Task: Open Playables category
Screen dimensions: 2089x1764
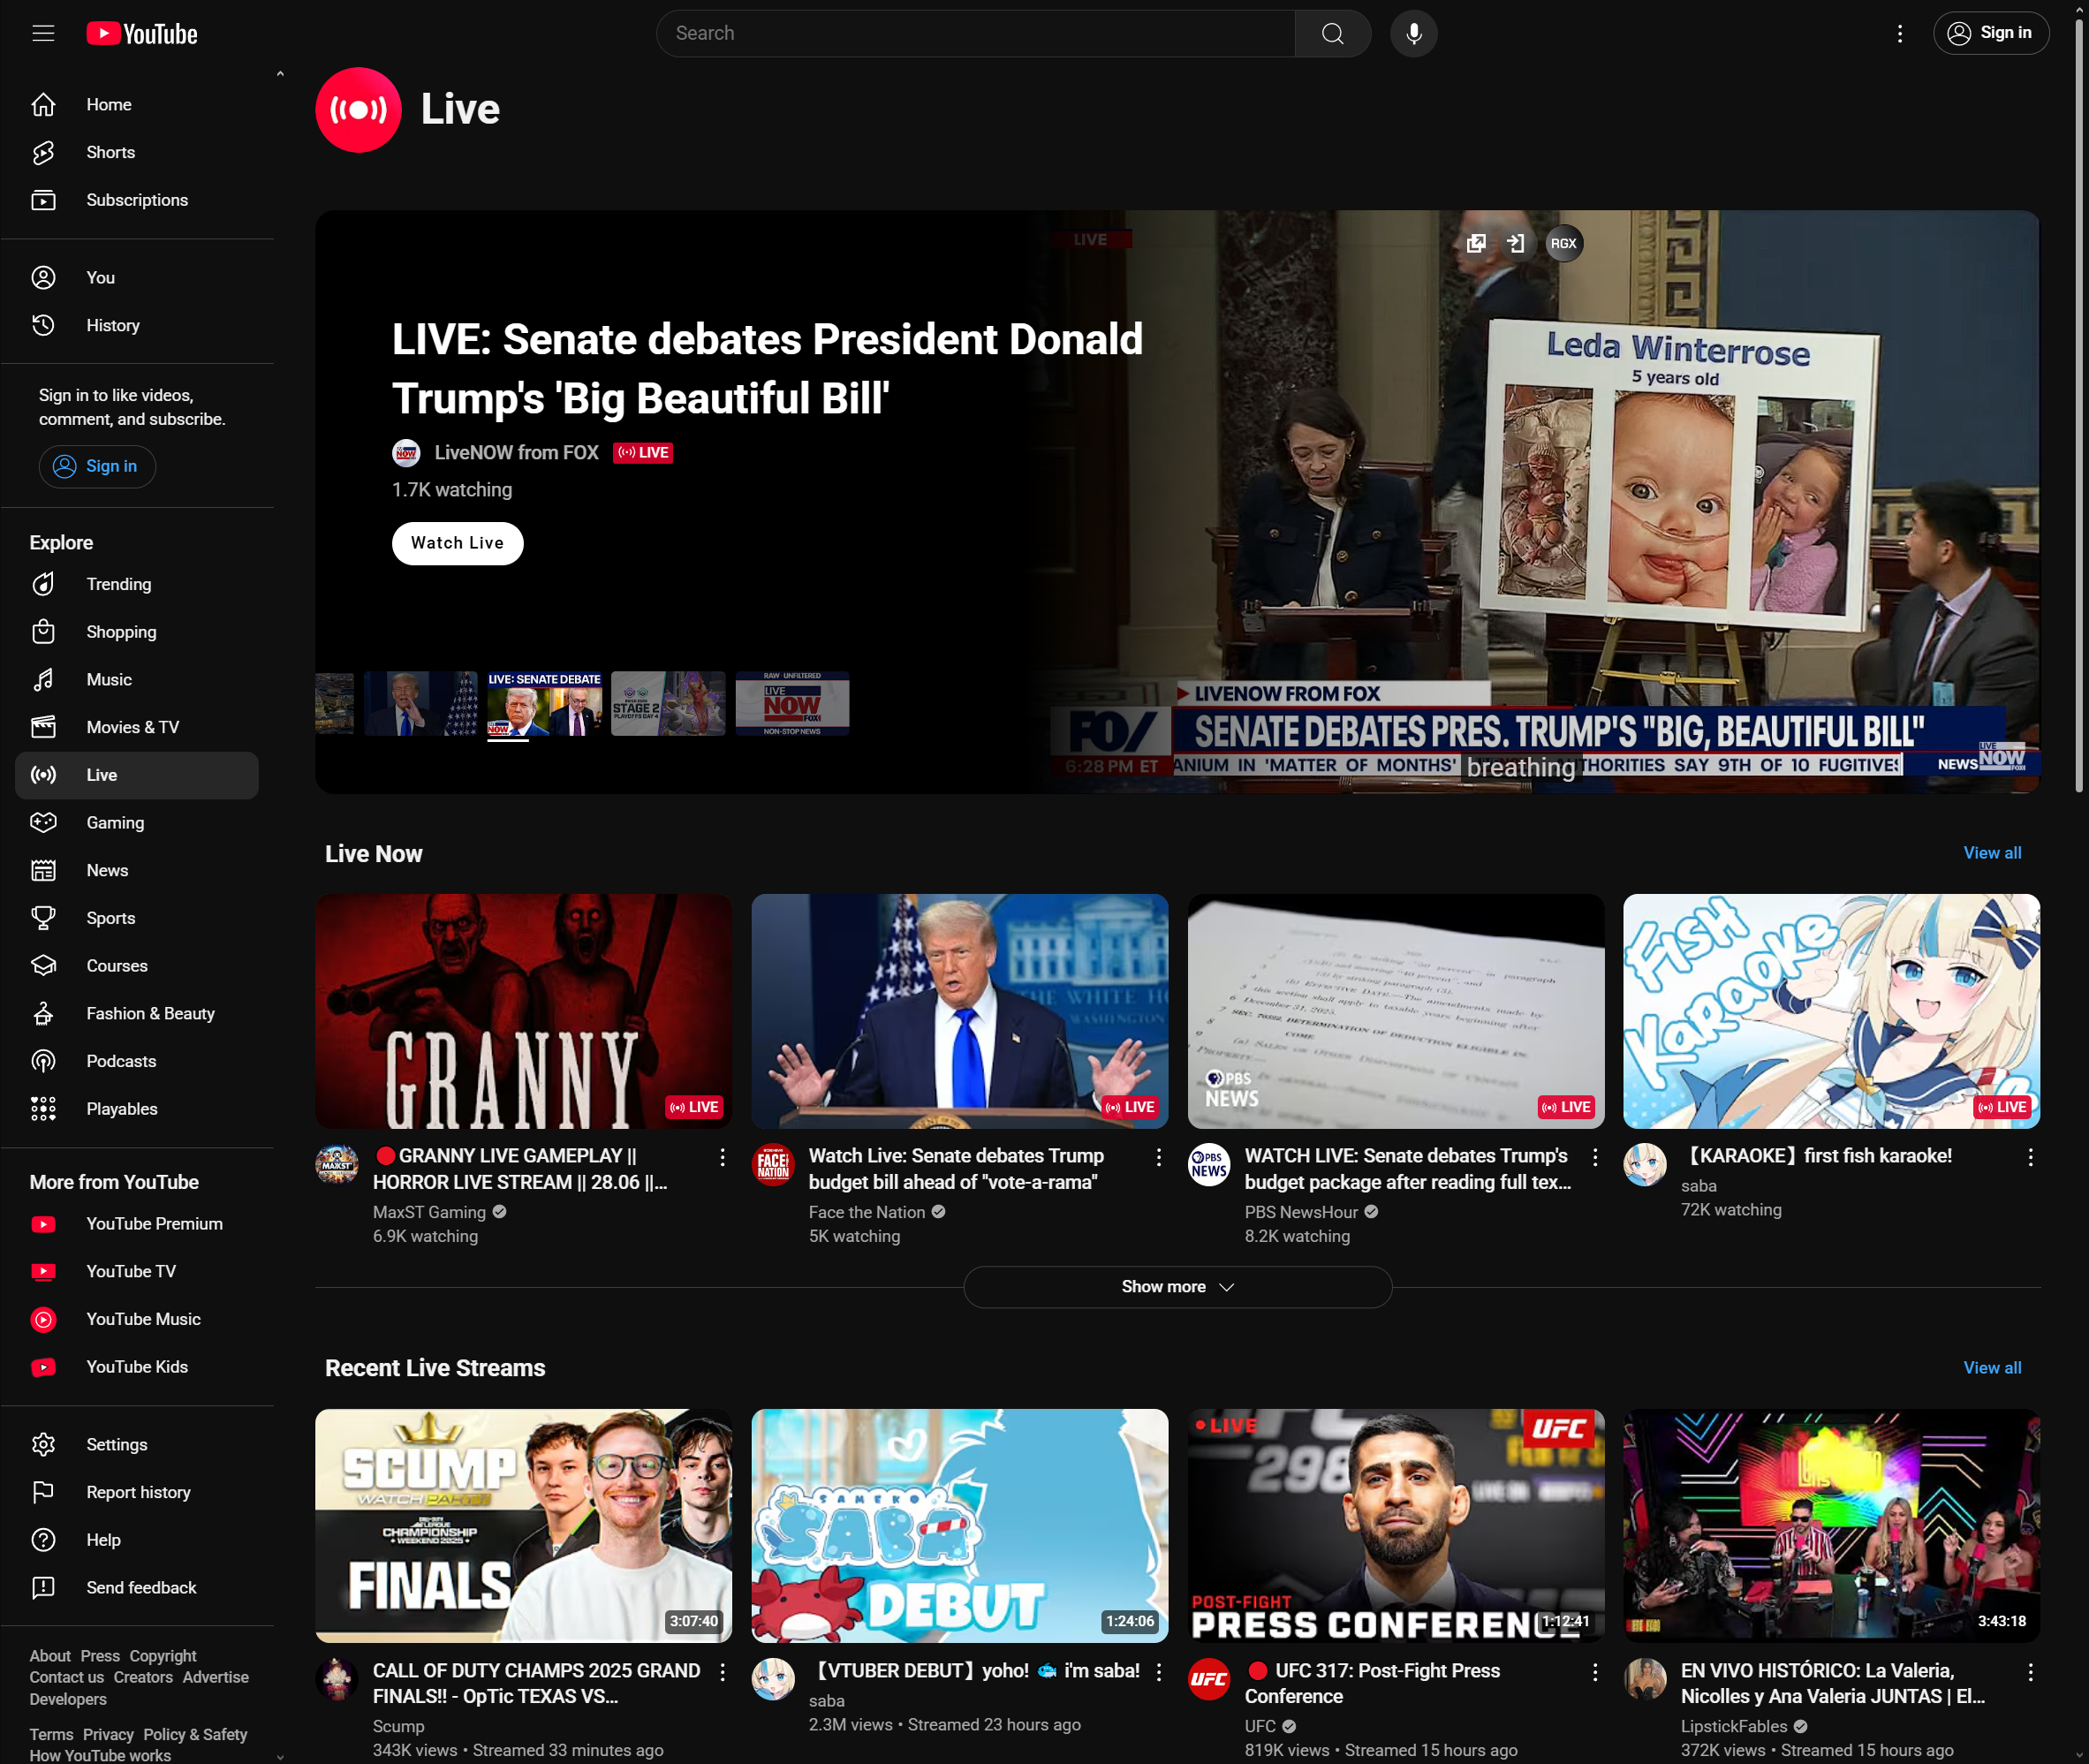Action: point(137,1109)
